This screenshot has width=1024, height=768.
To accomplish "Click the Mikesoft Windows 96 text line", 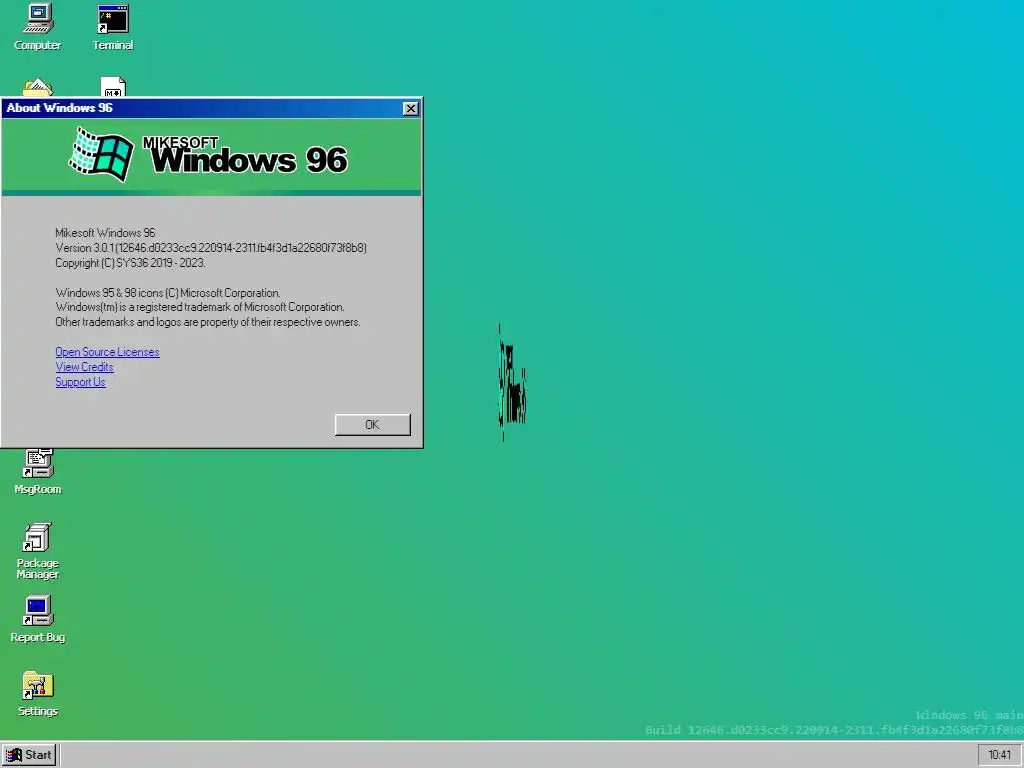I will coord(105,233).
